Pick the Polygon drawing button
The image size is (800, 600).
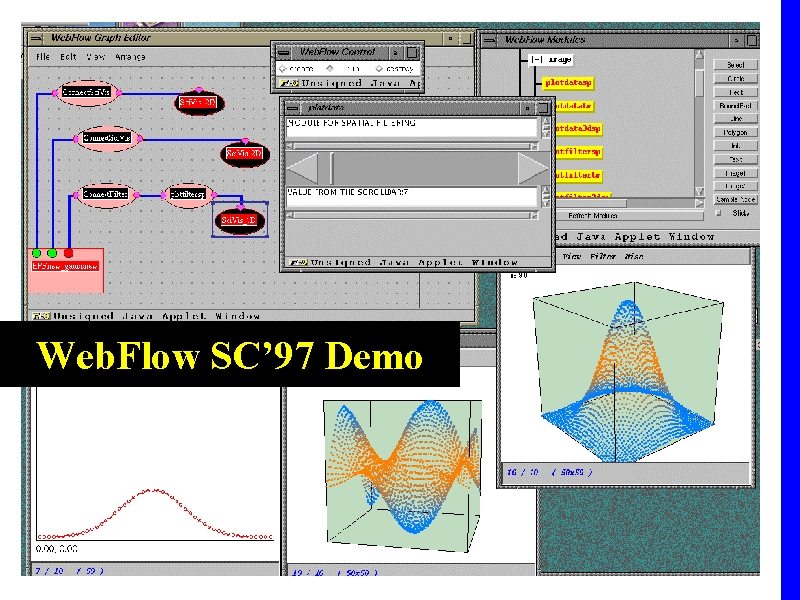point(735,132)
